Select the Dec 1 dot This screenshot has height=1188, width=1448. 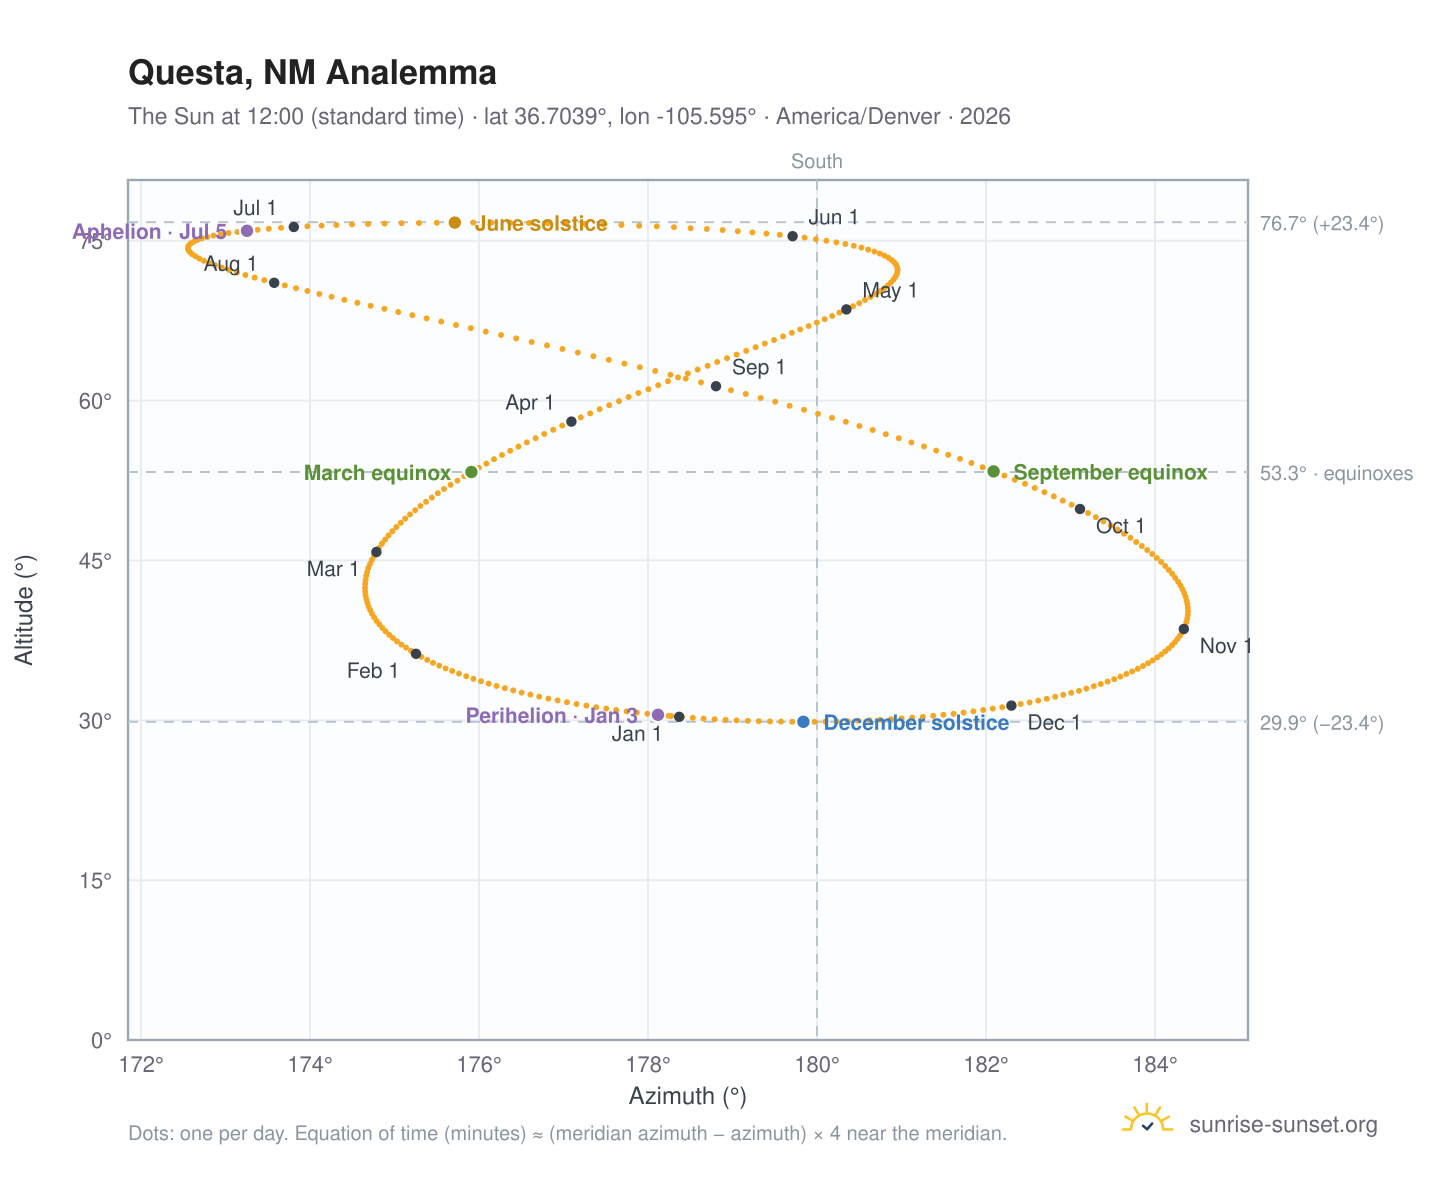tap(1011, 706)
